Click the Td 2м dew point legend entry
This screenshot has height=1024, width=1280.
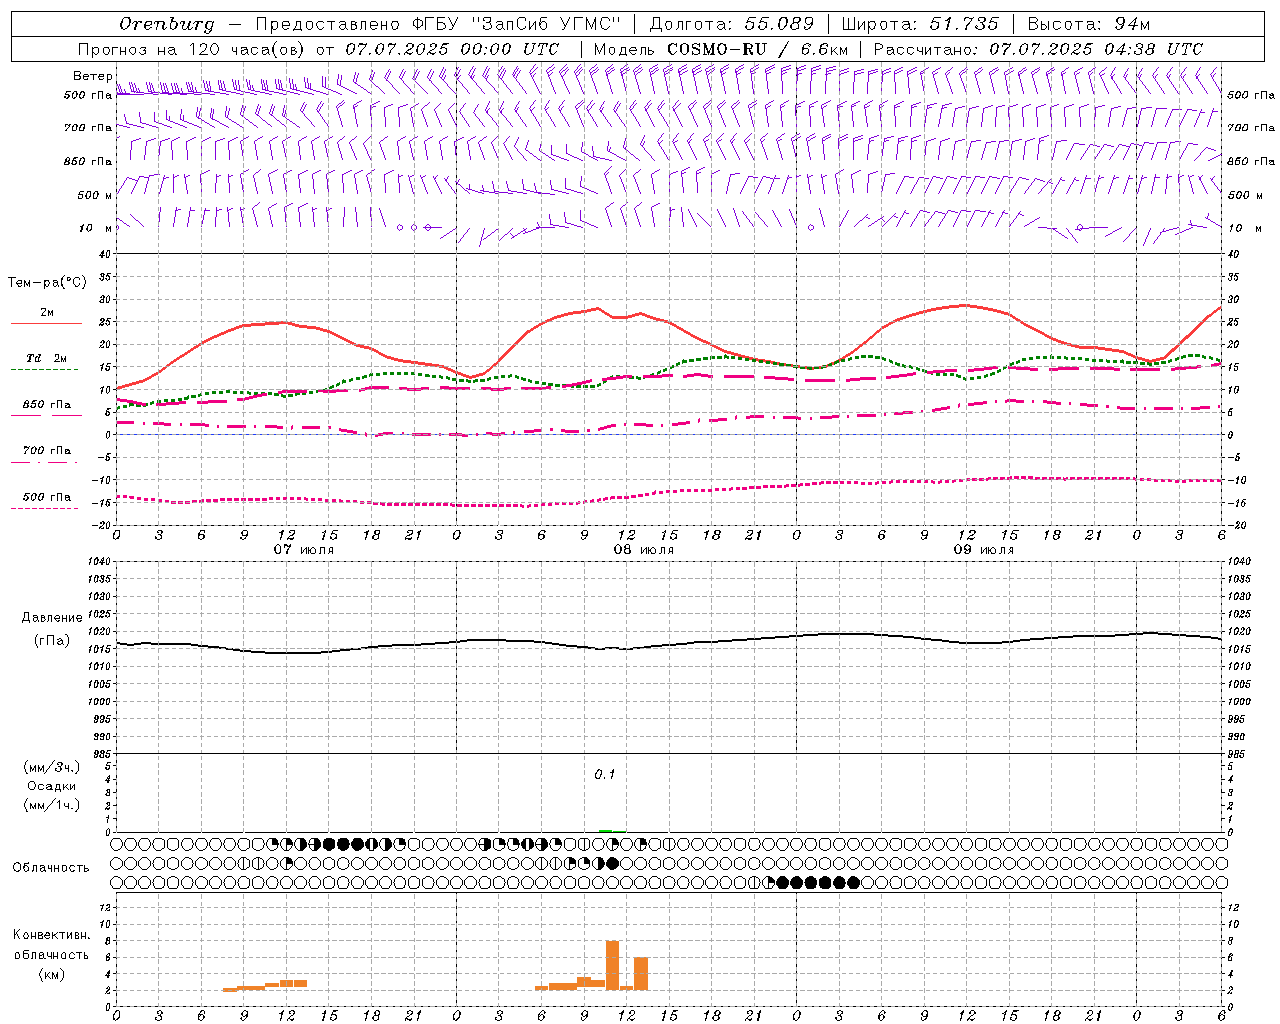click(x=47, y=358)
